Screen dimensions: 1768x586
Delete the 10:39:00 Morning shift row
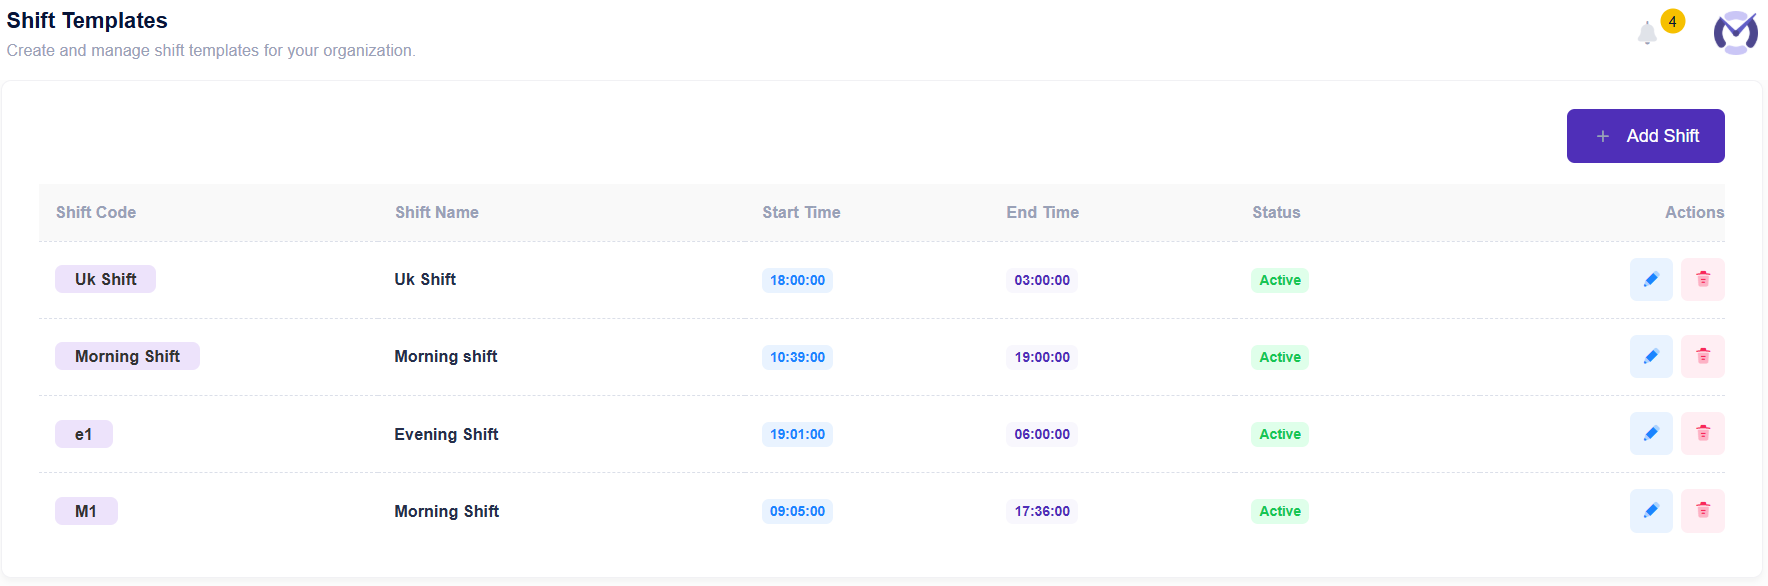pos(1703,357)
